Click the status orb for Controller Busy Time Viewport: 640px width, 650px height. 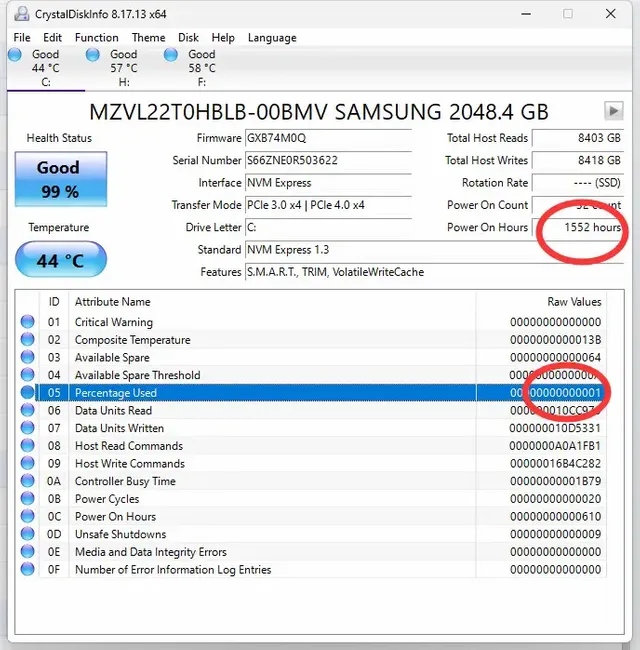(x=27, y=481)
